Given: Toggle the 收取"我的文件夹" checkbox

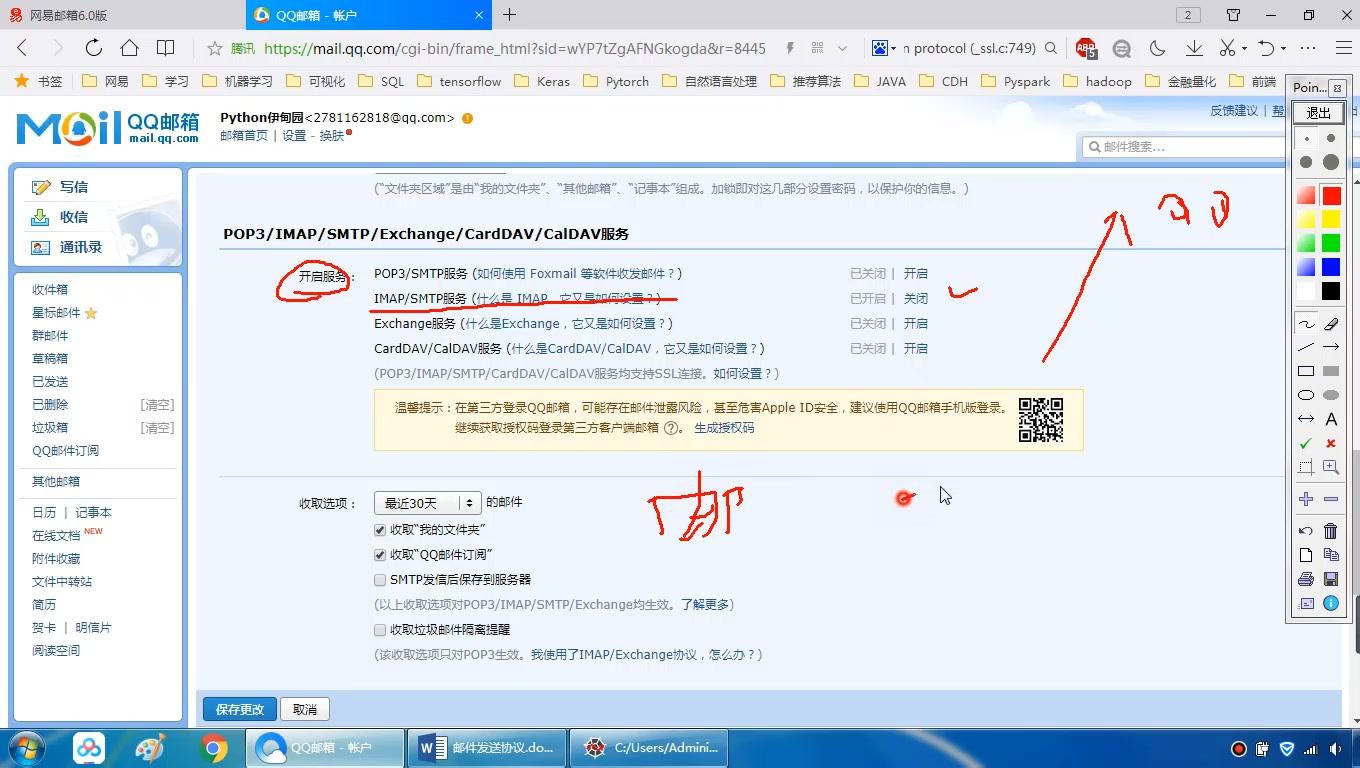Looking at the screenshot, I should (380, 530).
